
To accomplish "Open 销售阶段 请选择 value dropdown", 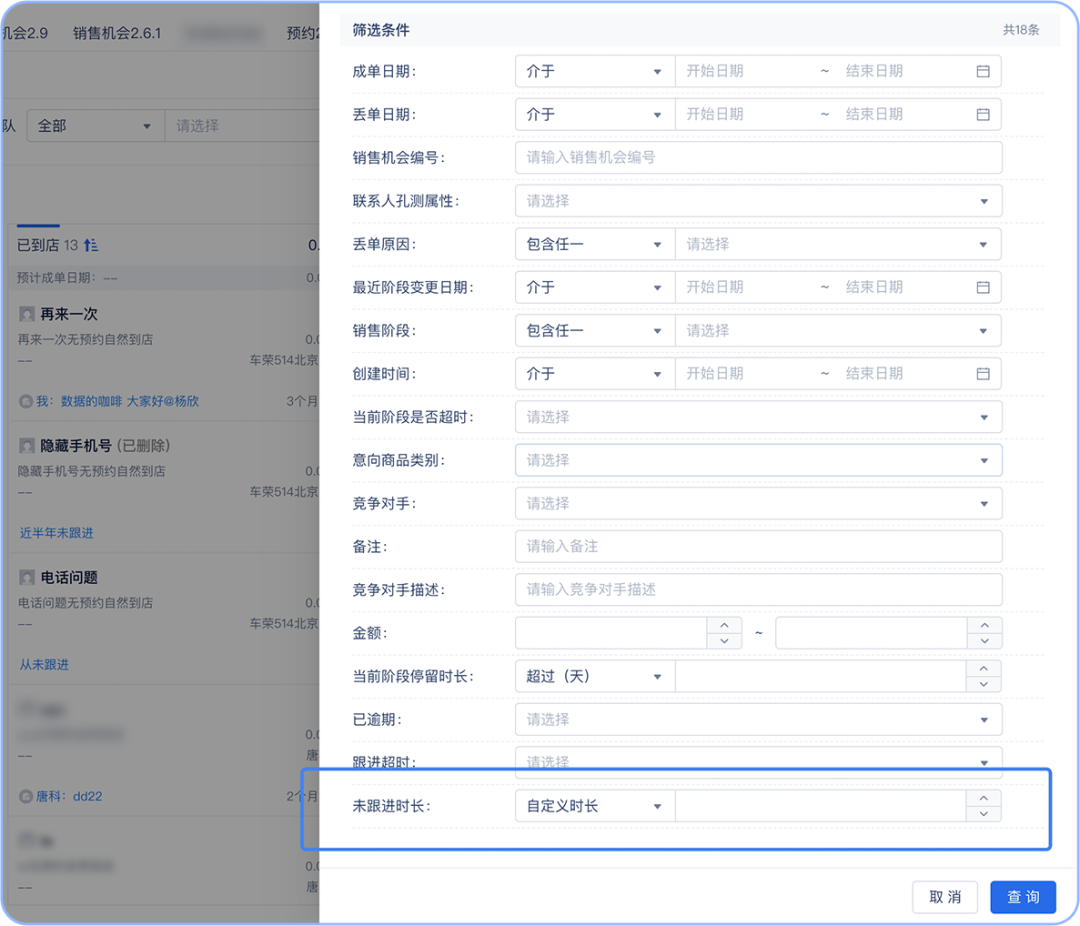I will pyautogui.click(x=838, y=331).
